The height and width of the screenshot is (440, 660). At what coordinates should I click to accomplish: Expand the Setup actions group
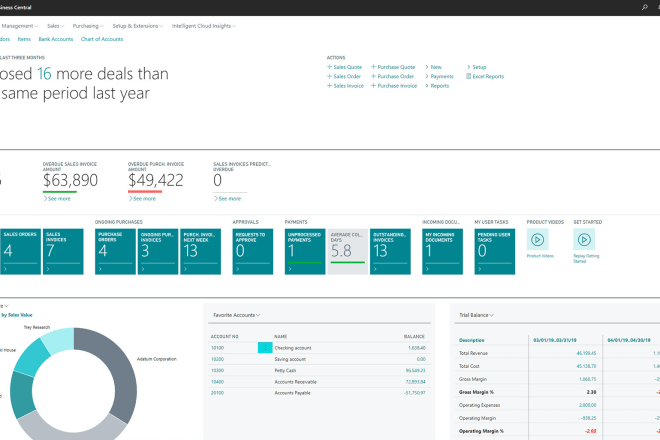(x=476, y=67)
